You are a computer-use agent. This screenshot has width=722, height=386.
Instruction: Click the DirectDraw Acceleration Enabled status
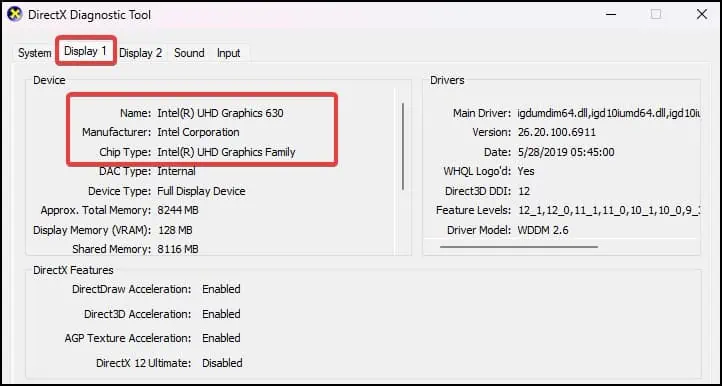pos(221,289)
